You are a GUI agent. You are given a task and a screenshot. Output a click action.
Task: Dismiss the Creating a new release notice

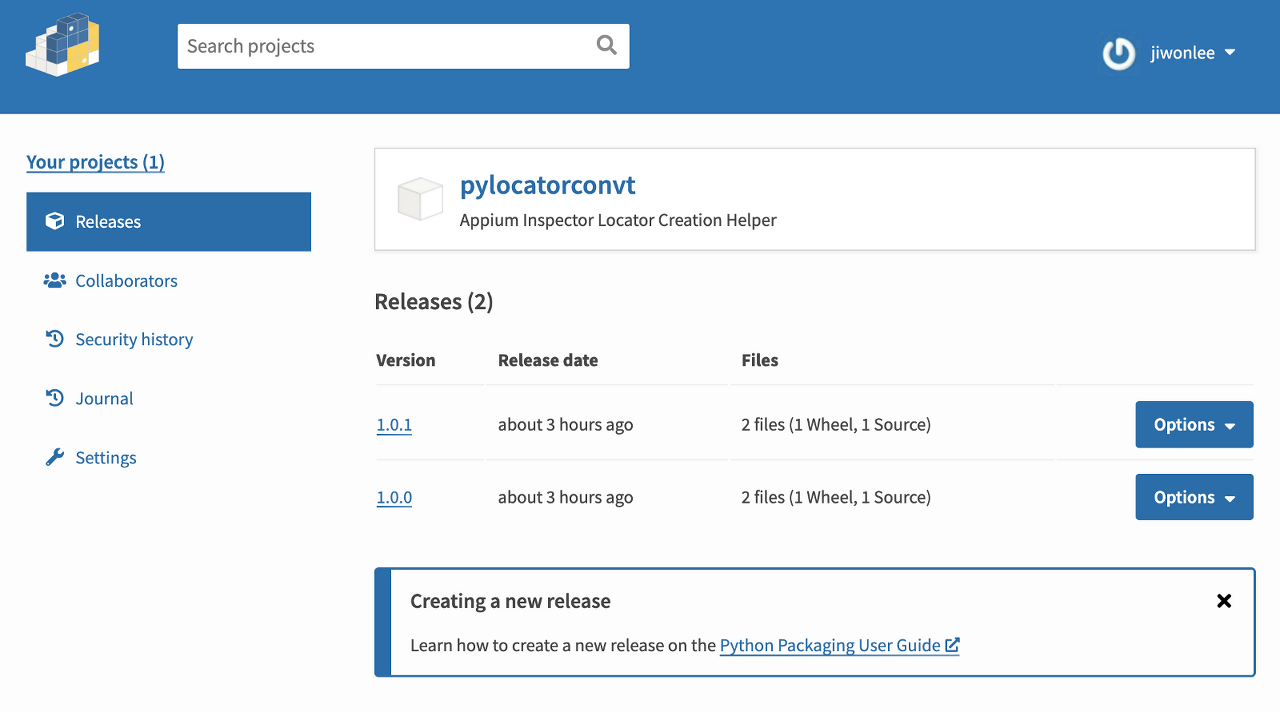(x=1224, y=601)
